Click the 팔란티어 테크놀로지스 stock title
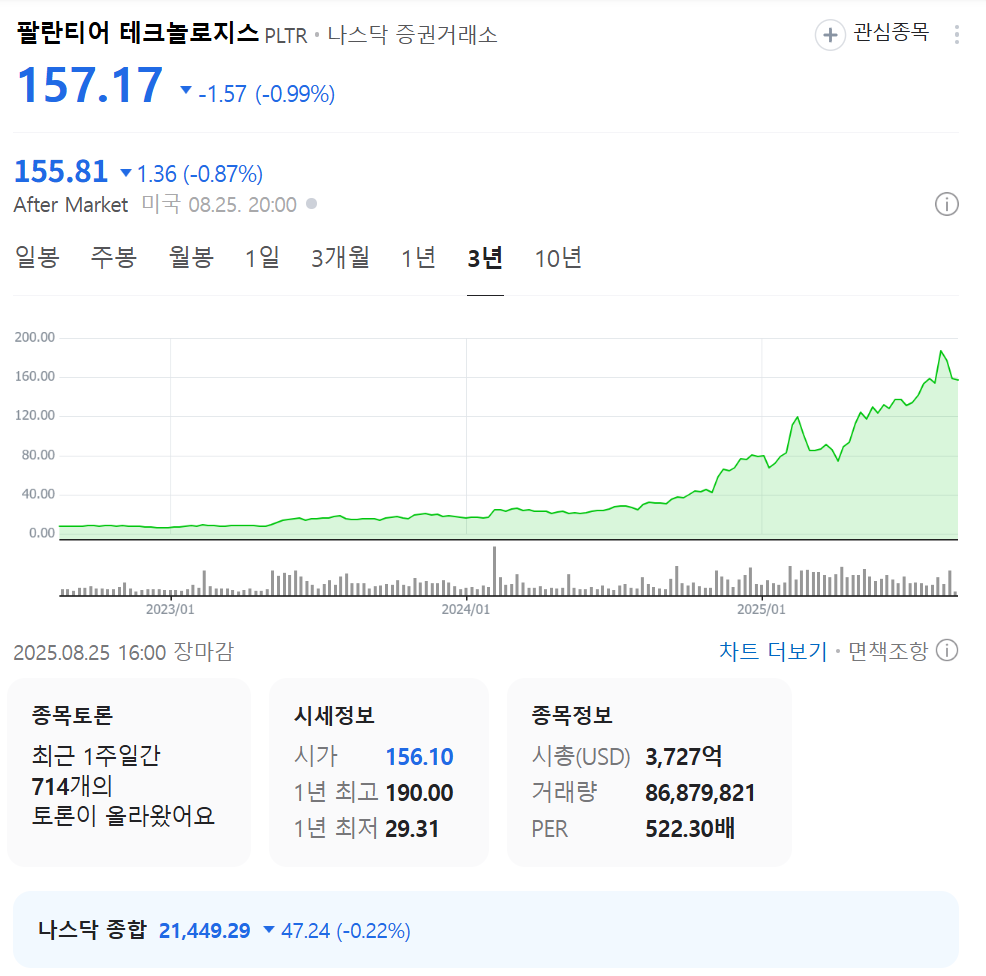The height and width of the screenshot is (976, 986). click(x=138, y=32)
